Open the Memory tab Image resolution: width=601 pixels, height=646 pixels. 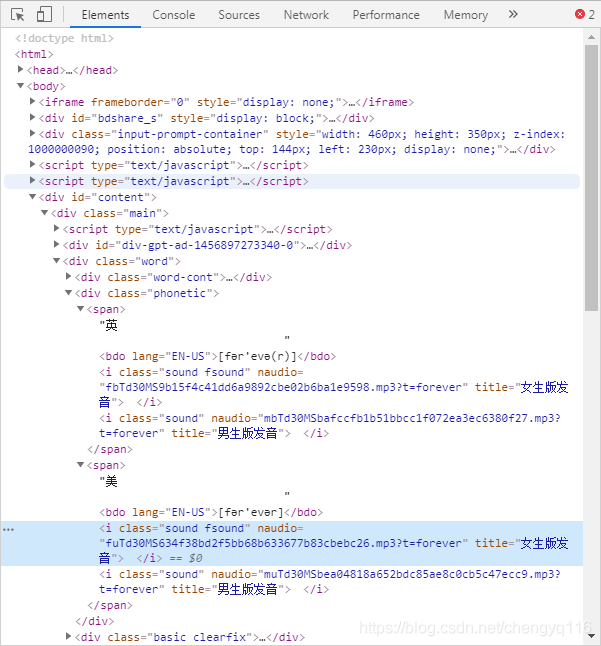coord(465,15)
